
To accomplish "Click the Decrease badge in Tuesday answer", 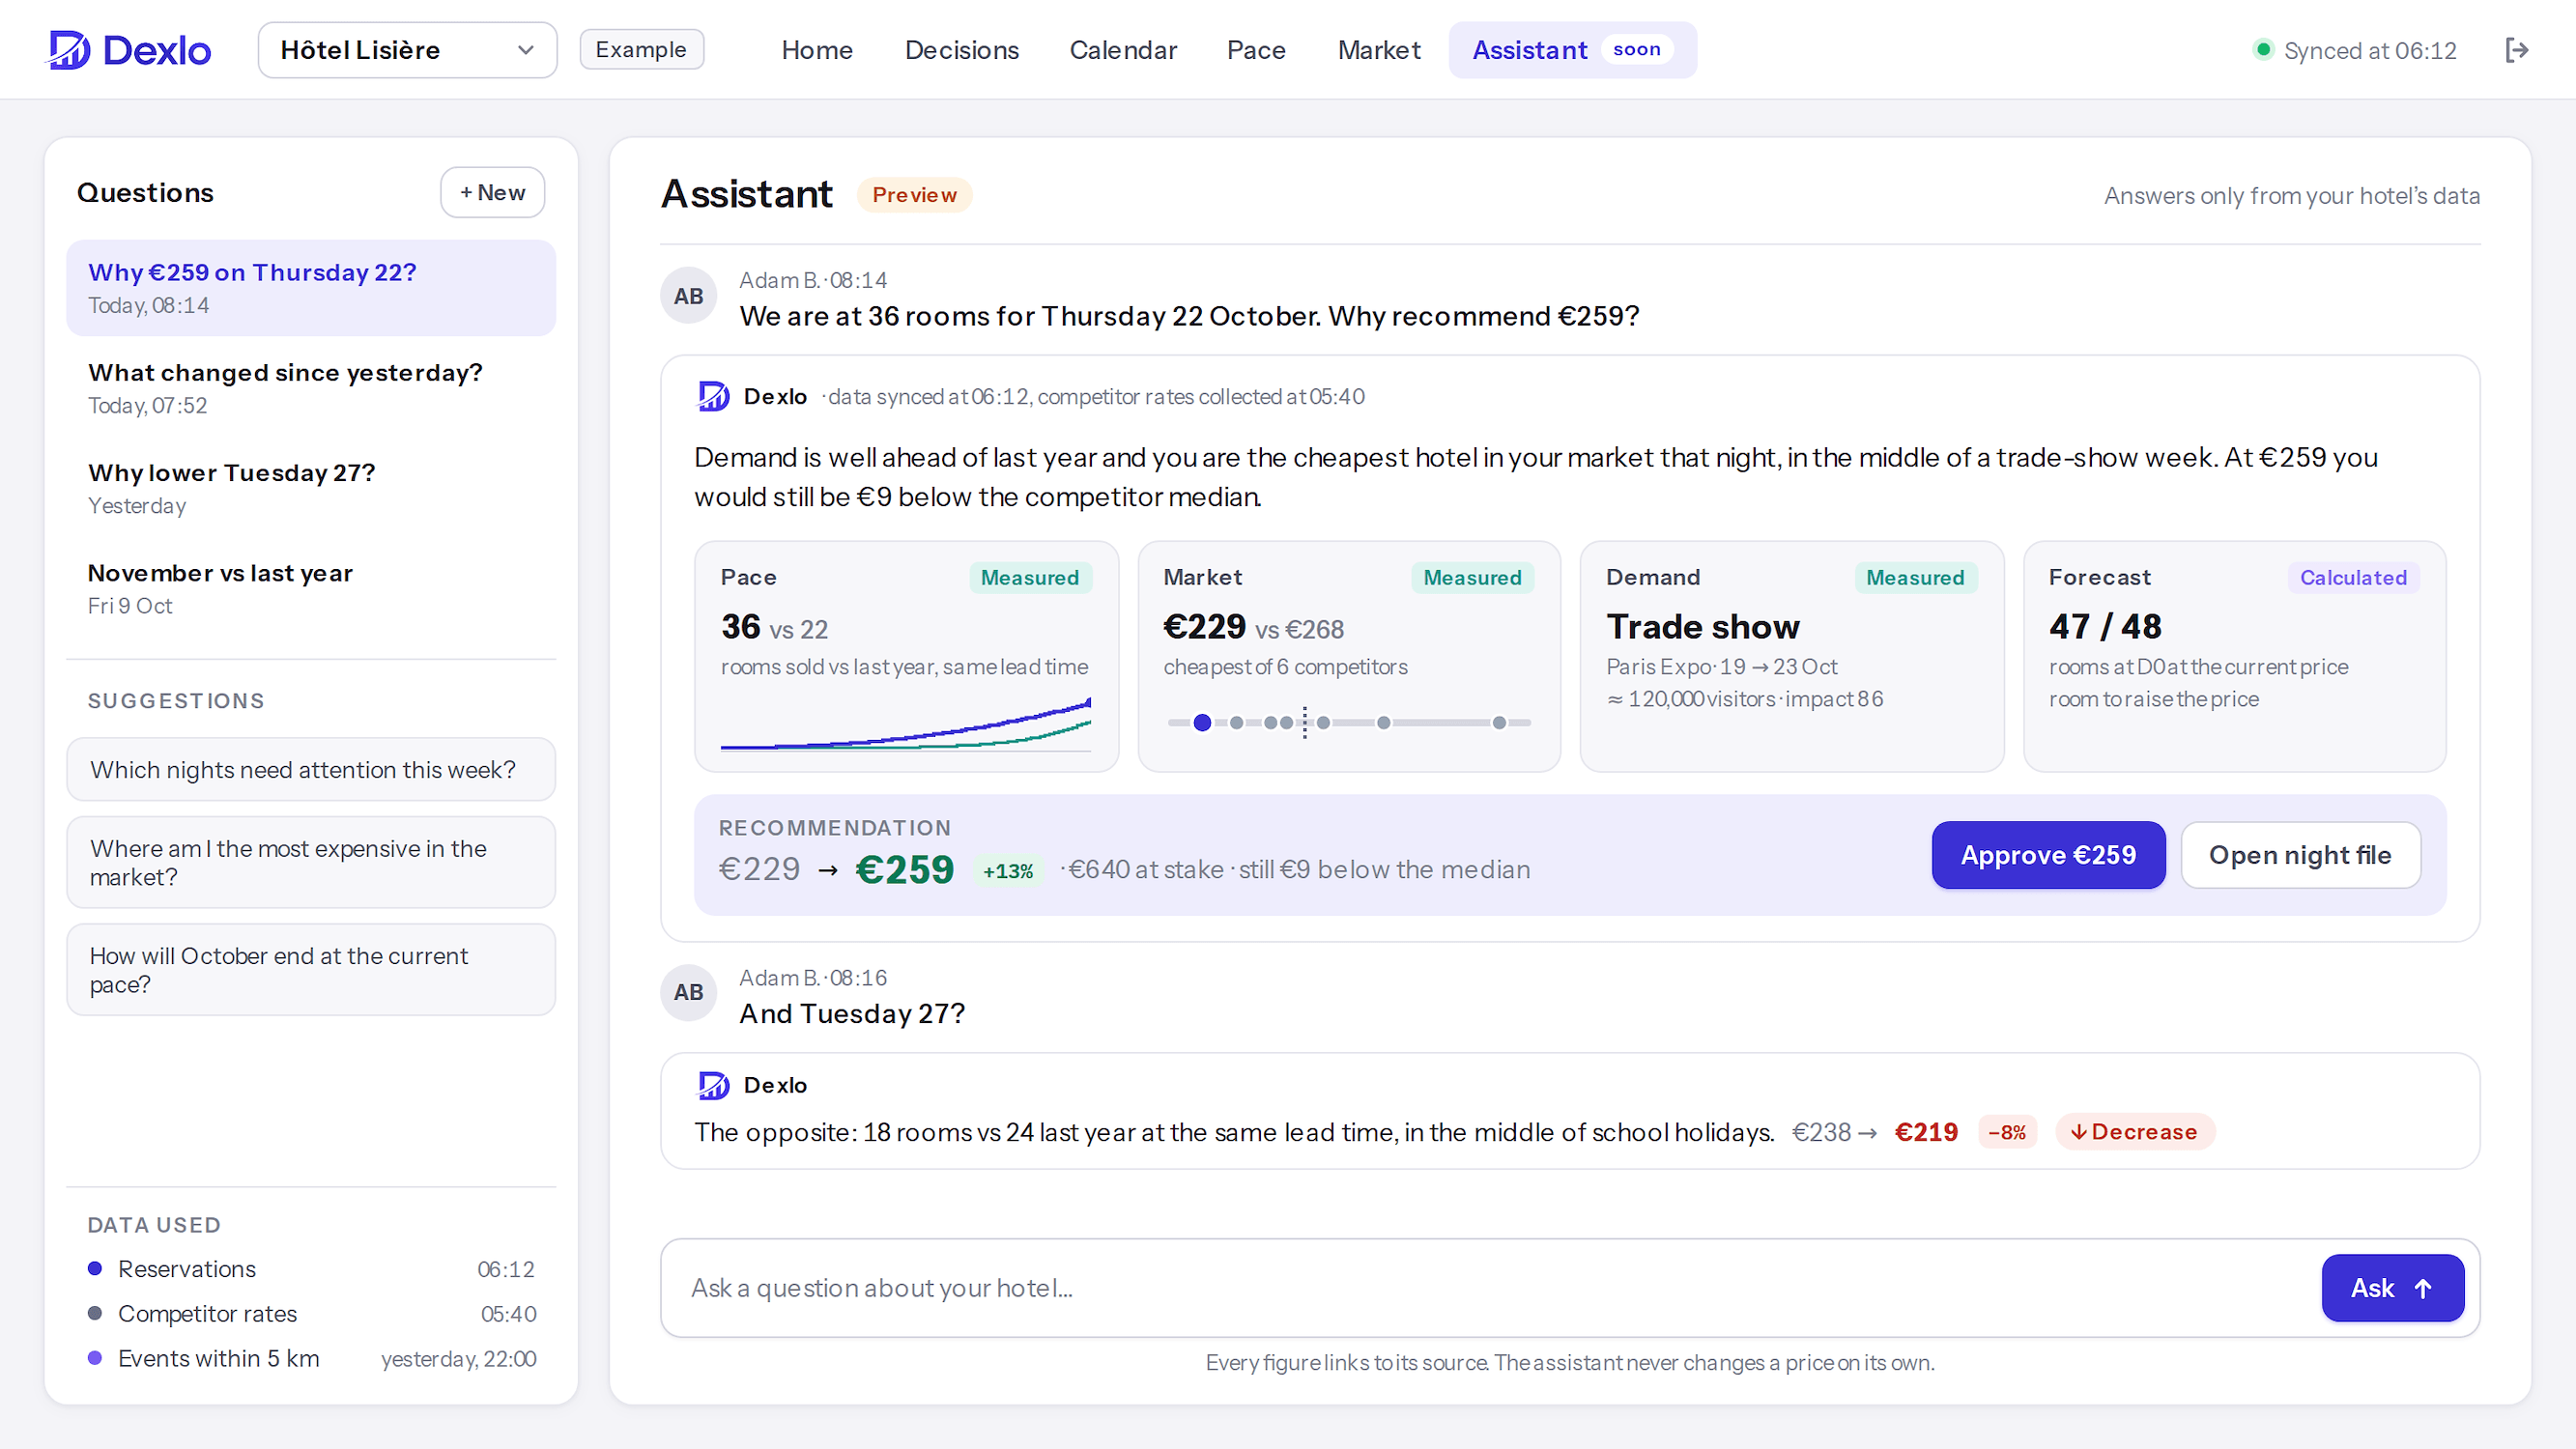I will (2135, 1132).
